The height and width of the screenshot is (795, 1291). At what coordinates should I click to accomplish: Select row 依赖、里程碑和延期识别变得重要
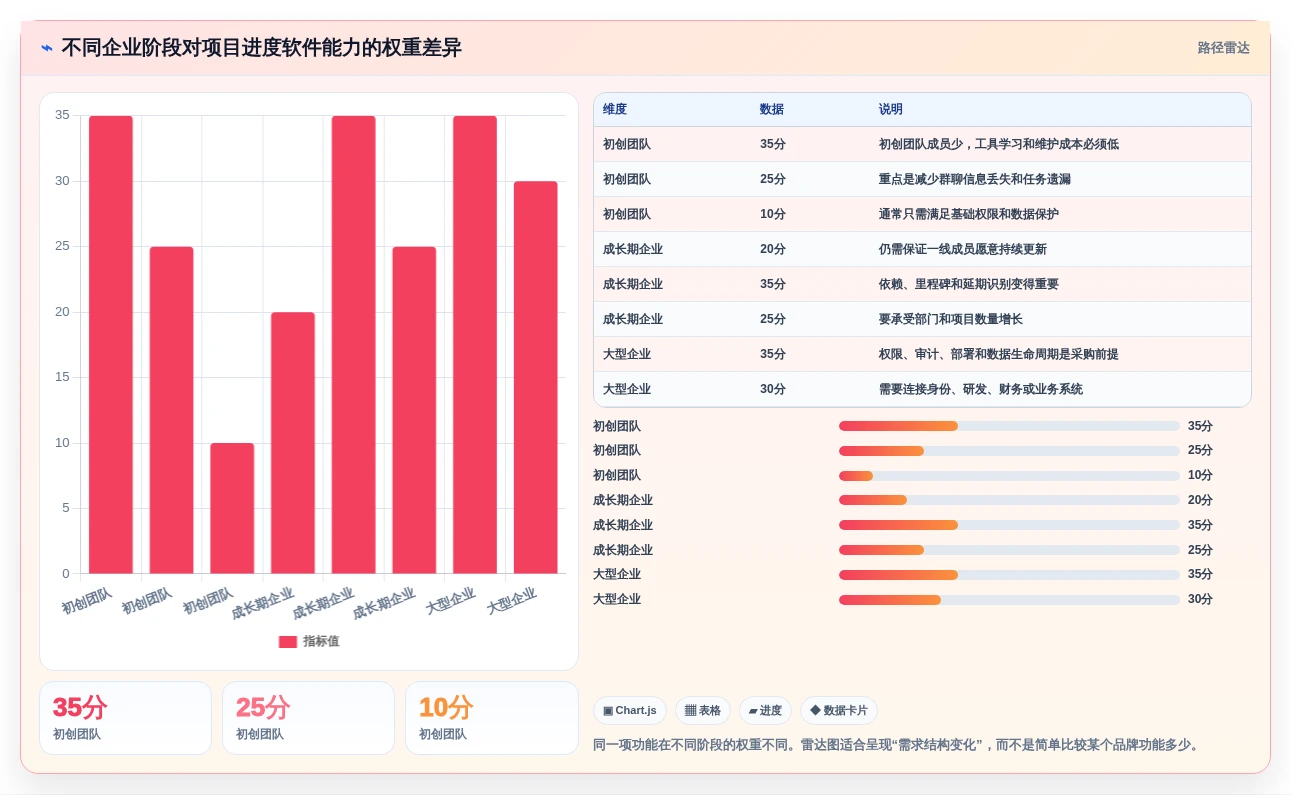tap(922, 284)
